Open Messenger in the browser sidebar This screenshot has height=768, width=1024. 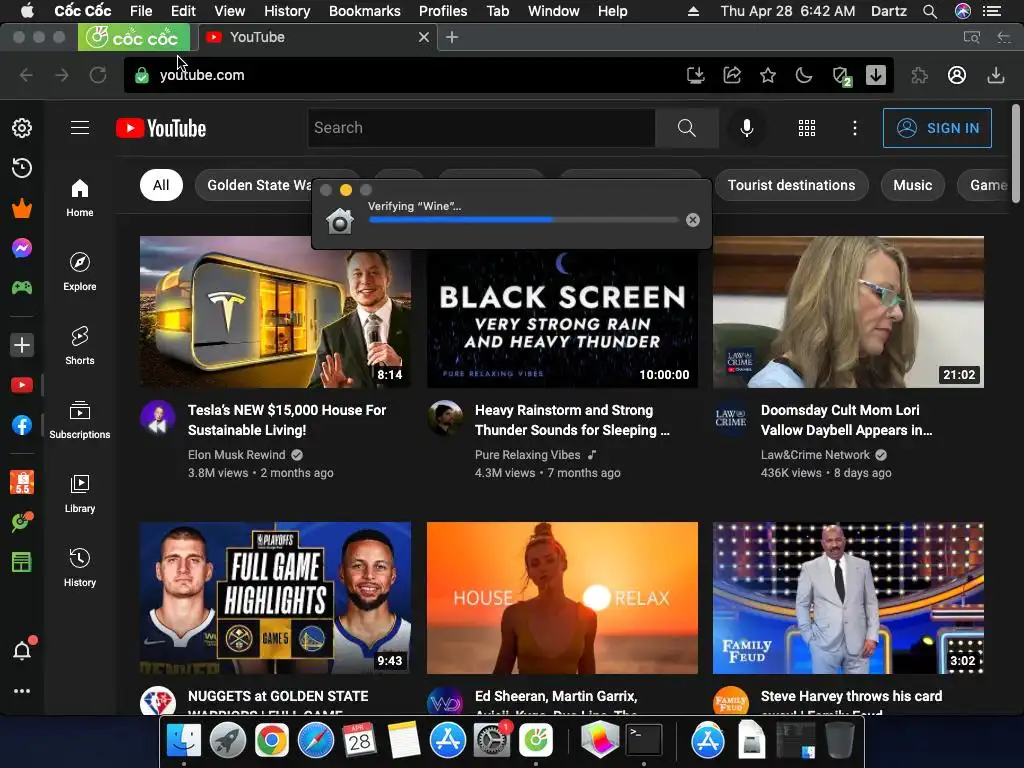point(22,248)
